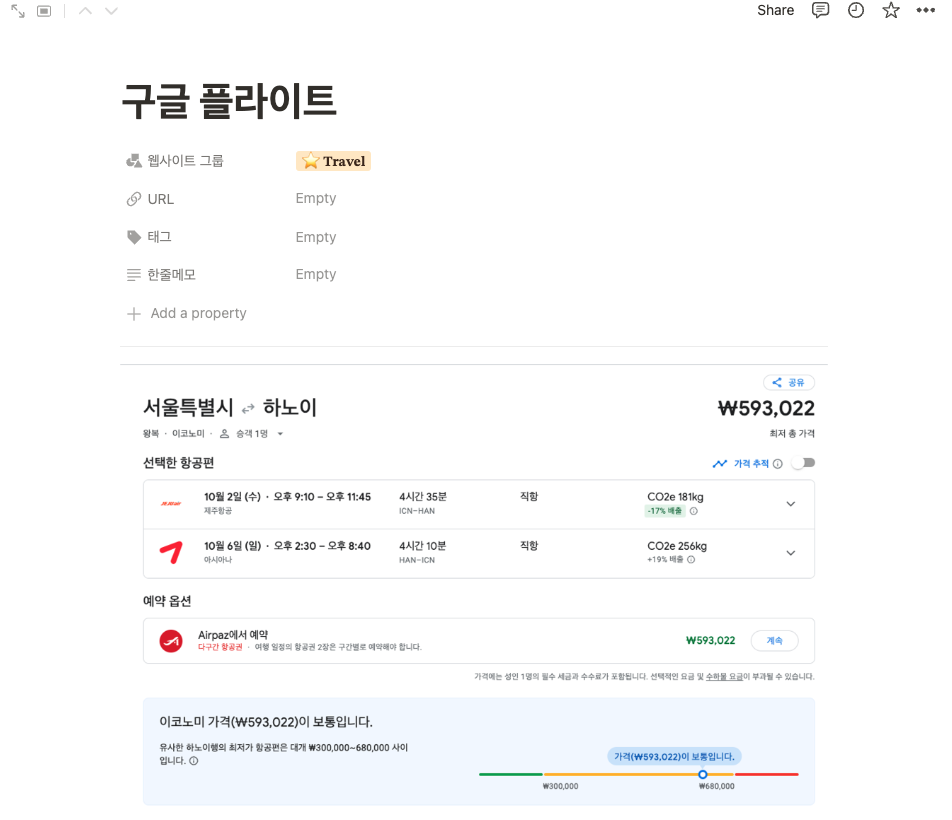Open the comments panel icon
This screenshot has height=820, width=952.
point(820,10)
